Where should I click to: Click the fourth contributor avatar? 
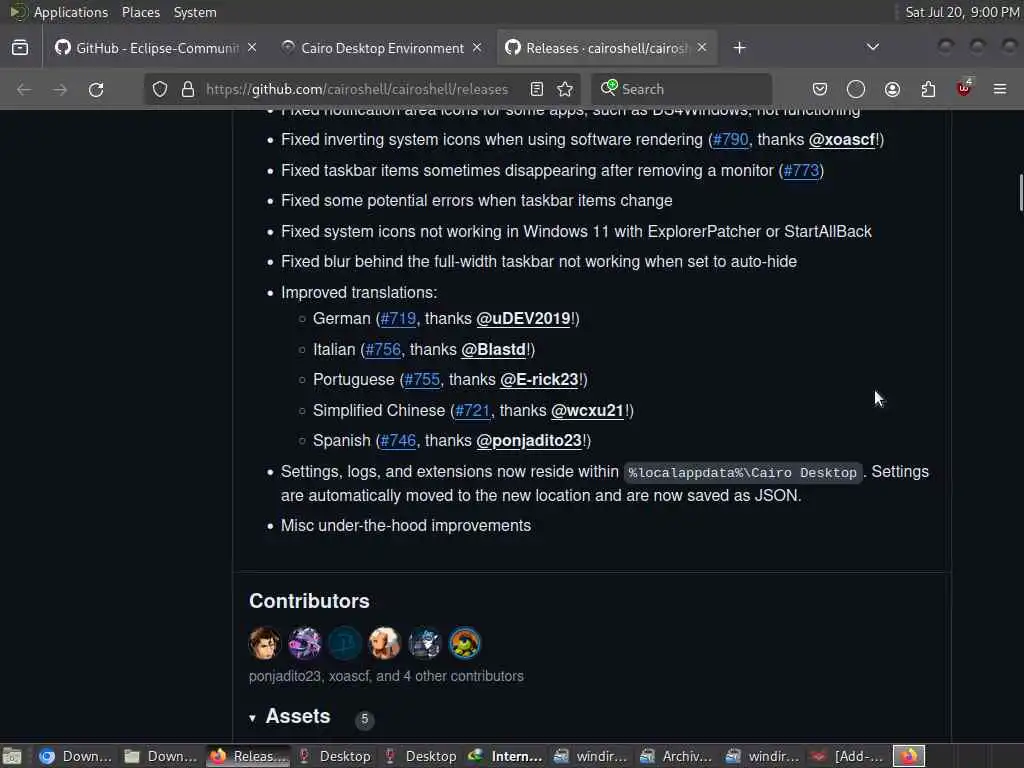(x=385, y=643)
